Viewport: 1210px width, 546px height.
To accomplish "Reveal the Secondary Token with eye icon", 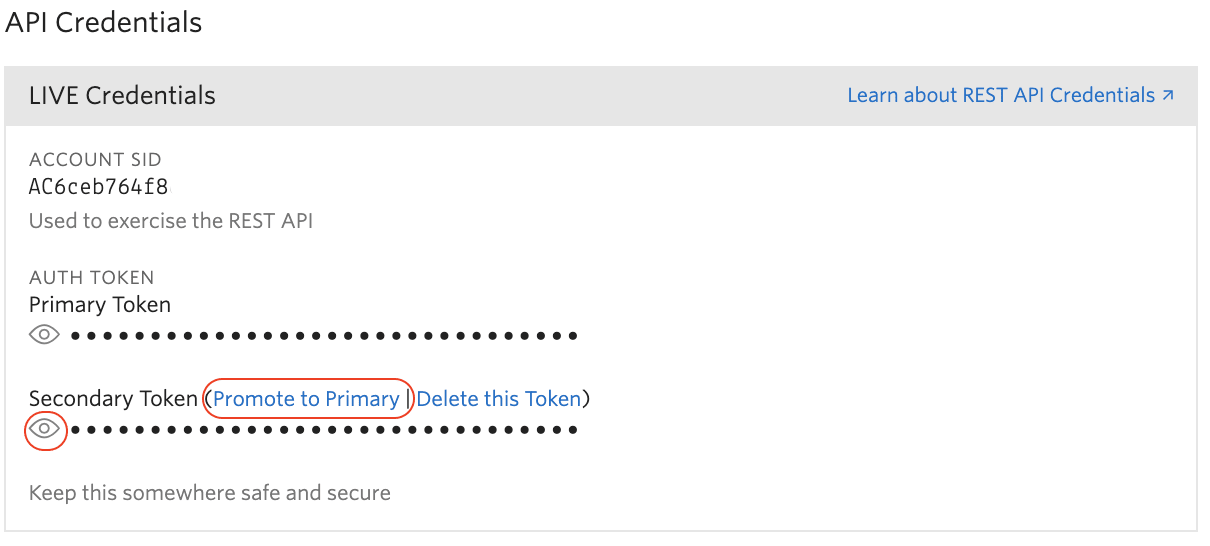I will [x=45, y=430].
